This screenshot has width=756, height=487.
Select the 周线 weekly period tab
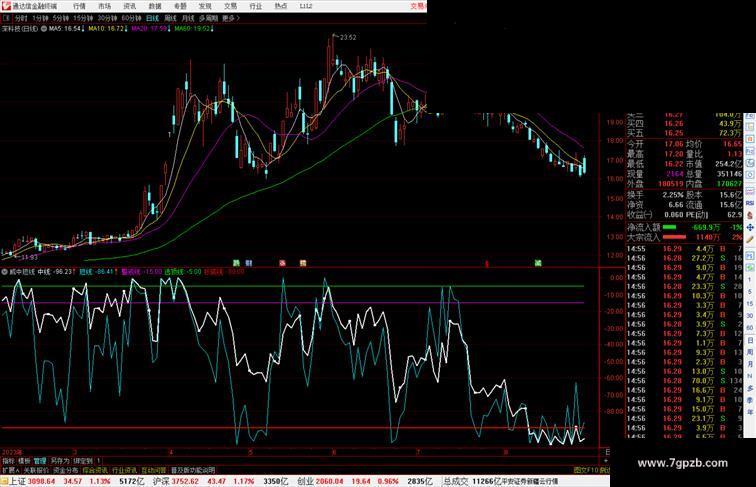click(x=170, y=18)
